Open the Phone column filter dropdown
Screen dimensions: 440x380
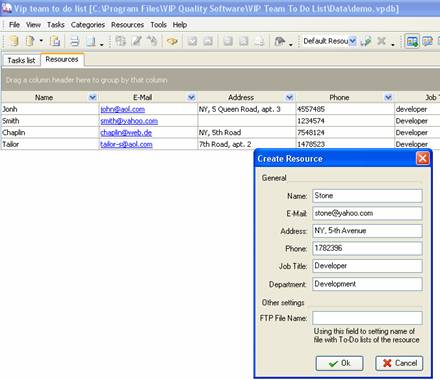[388, 97]
